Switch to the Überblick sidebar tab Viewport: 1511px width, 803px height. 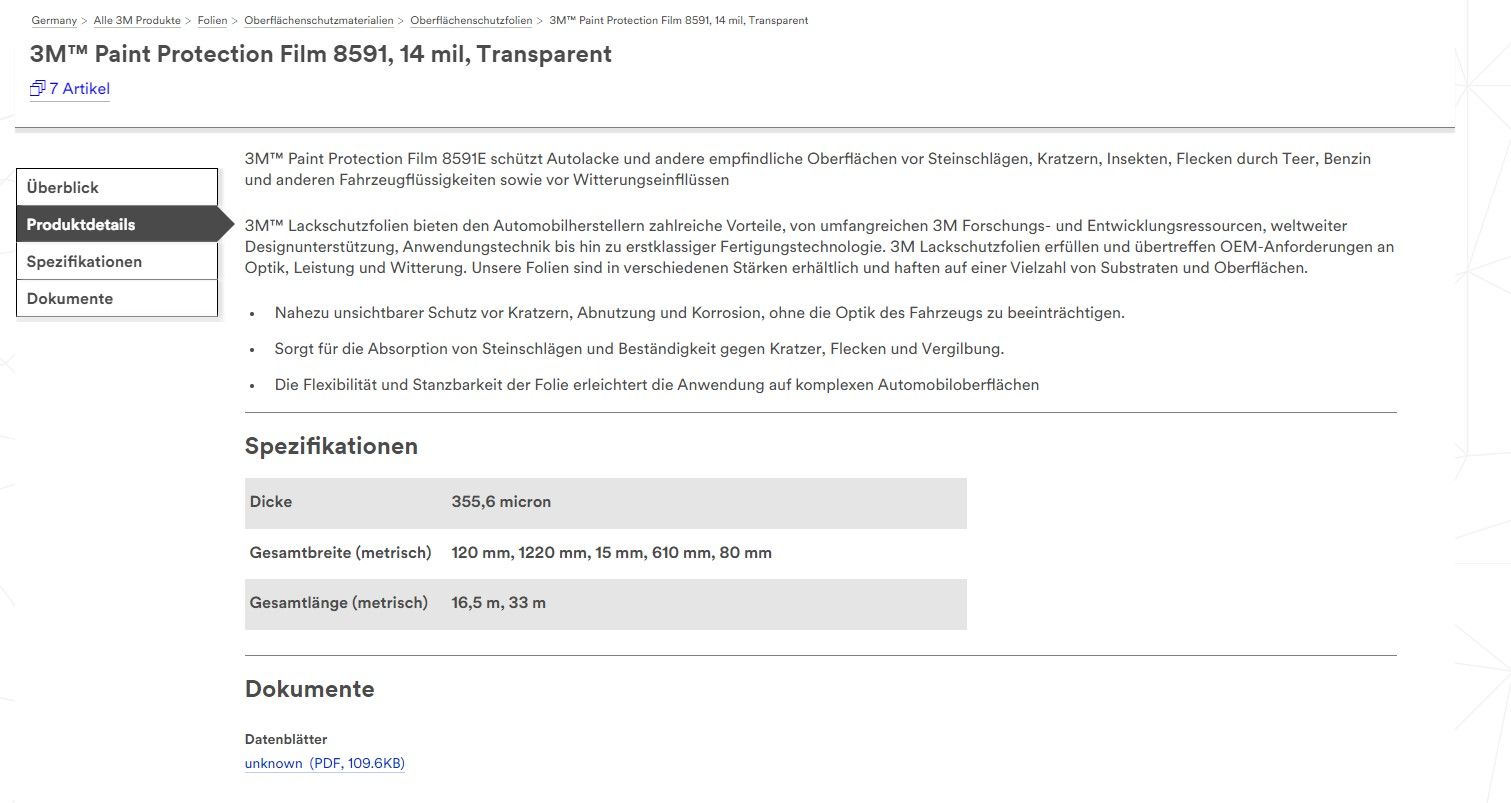[117, 187]
